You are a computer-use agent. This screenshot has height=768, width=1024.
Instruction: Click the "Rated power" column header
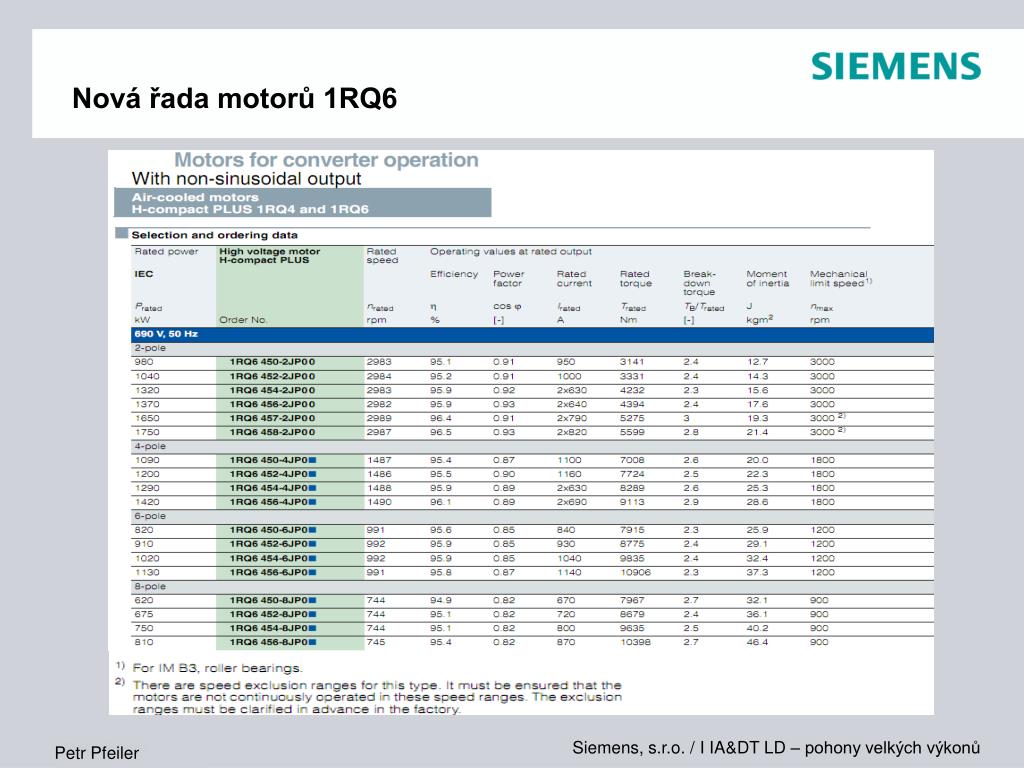point(166,251)
